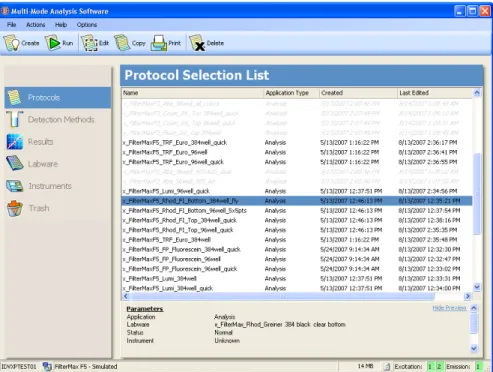Select x_FilterMaxF5_Rhod_FI_Bottom_96well_5xSpts protocol
Screen dimensions: 493x372
(x=297, y=211)
